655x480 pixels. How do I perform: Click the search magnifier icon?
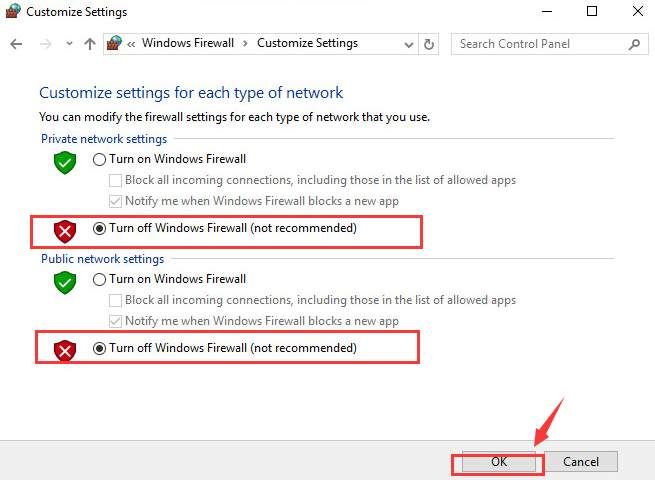(634, 44)
